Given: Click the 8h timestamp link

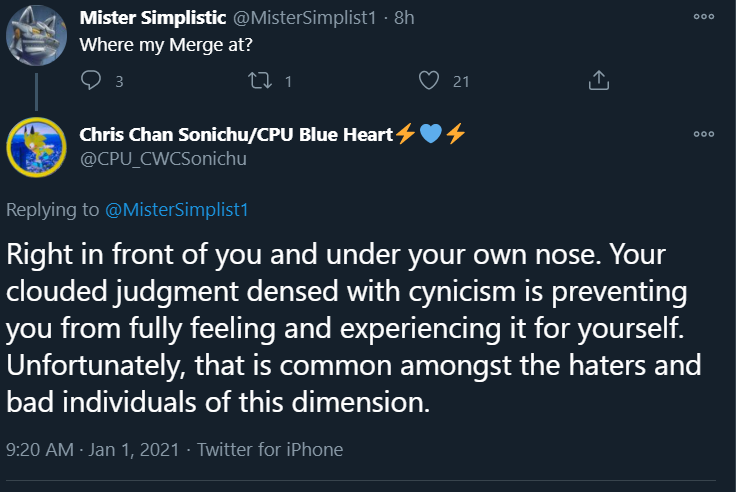Looking at the screenshot, I should click(x=404, y=18).
